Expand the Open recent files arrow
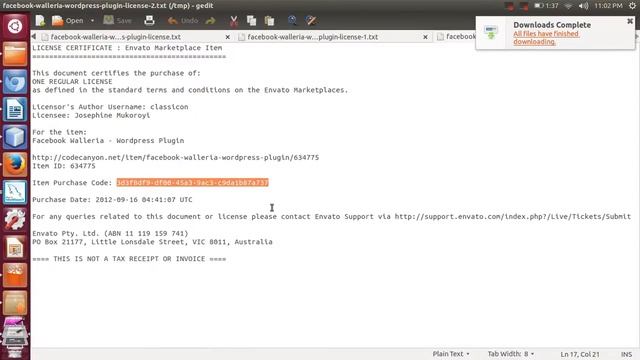 point(92,20)
